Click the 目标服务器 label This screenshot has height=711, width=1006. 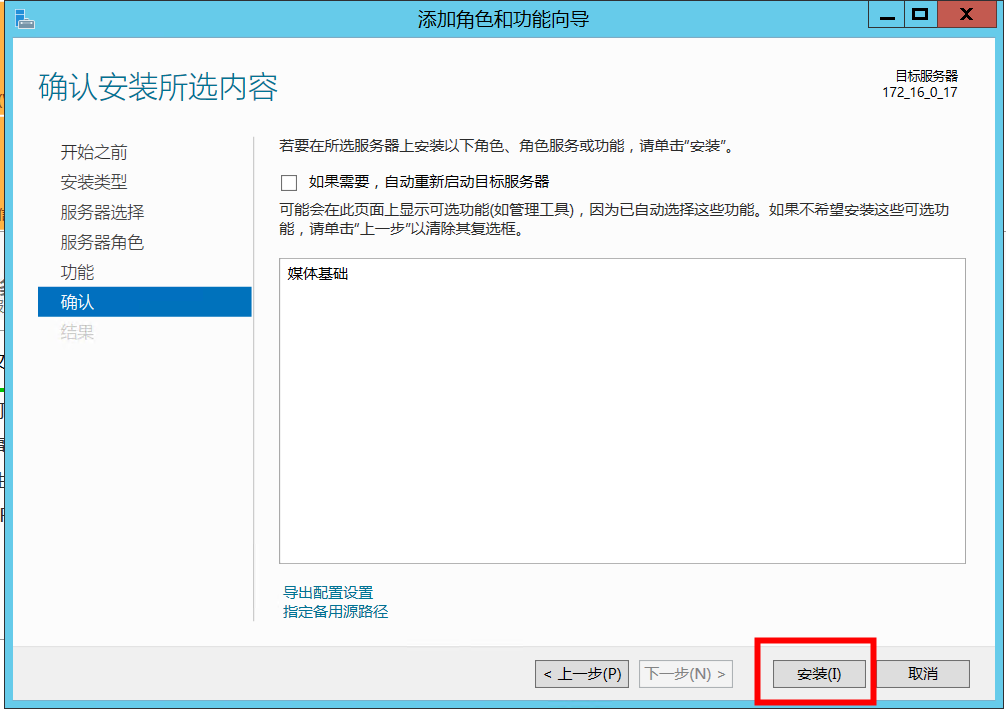(x=926, y=76)
